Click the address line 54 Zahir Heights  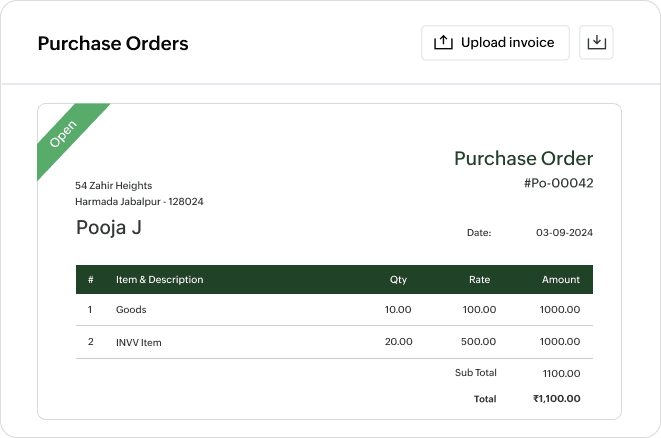[114, 185]
